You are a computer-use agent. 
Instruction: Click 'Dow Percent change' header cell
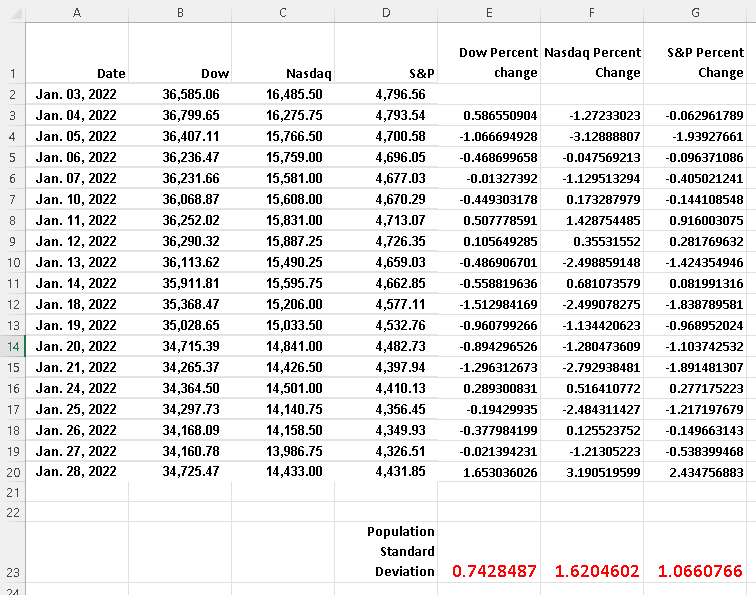(489, 53)
